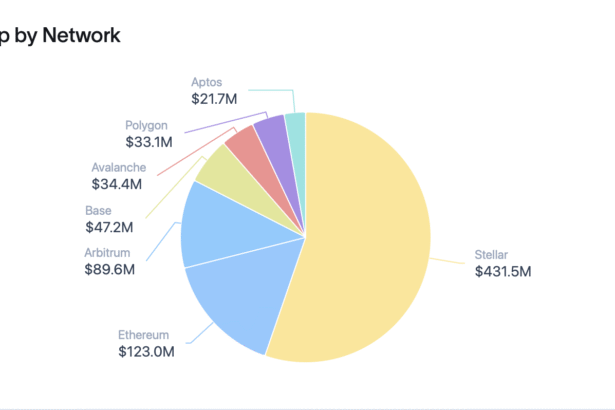Select the pale green Base slice

225,178
